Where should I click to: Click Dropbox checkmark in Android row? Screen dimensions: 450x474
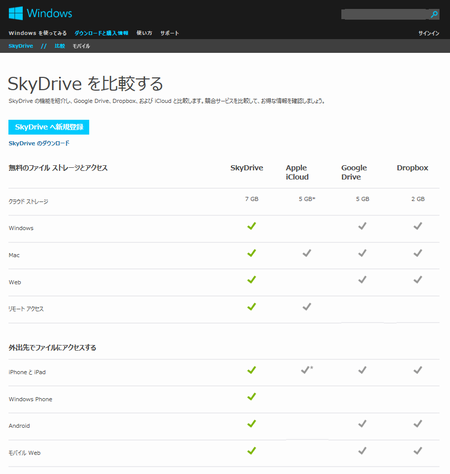click(418, 424)
